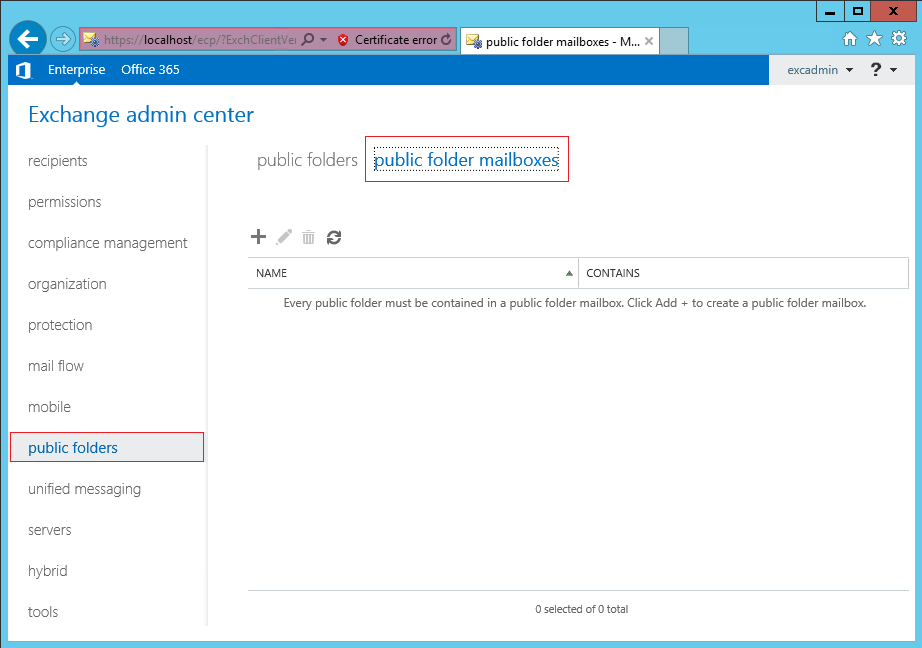Open the address bar dropdown arrow
Screen dimensions: 922x648
(323, 39)
